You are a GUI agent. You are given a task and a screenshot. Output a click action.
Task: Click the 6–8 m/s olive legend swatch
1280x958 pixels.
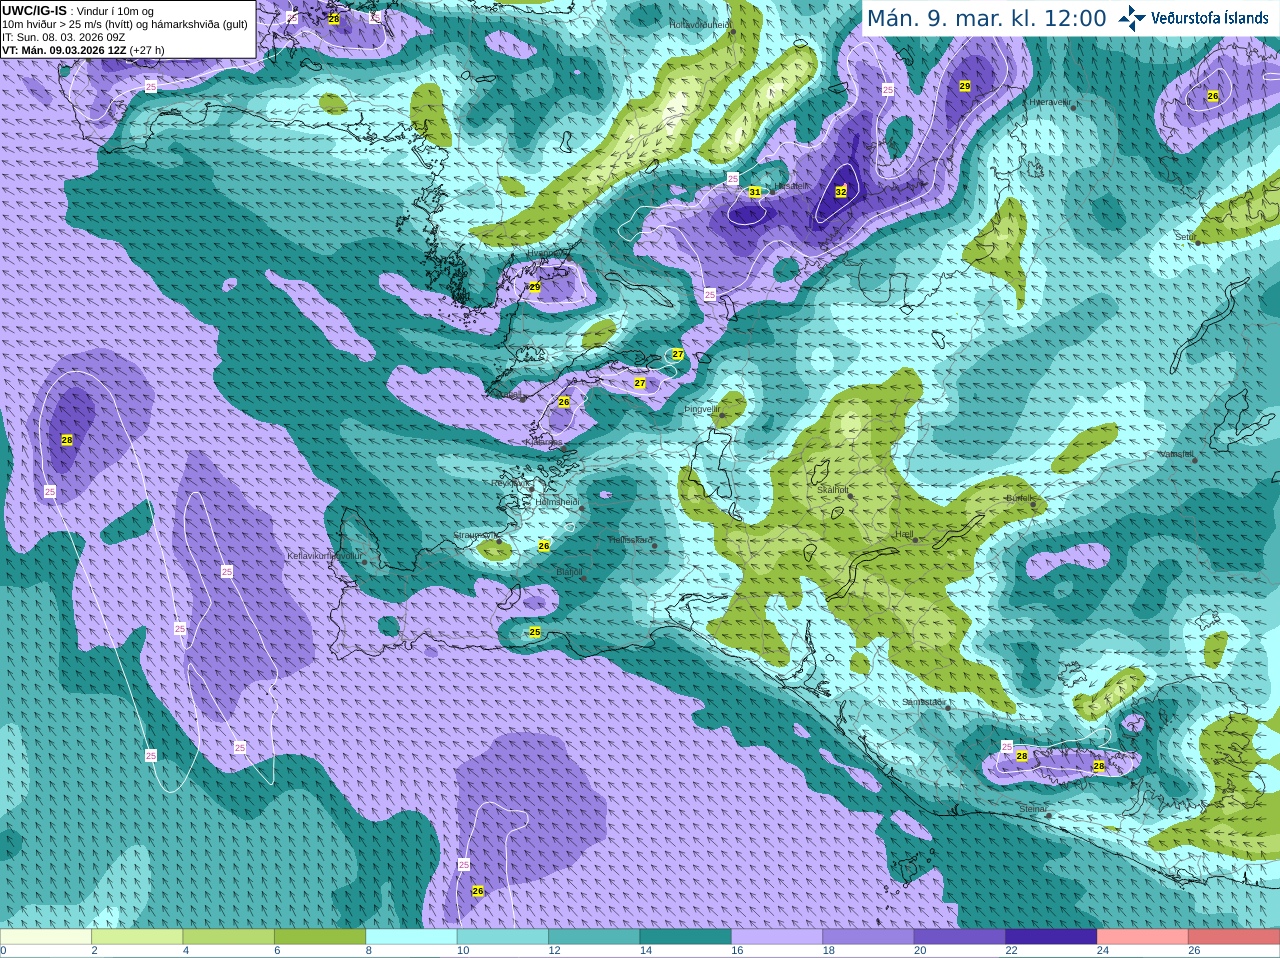(320, 937)
